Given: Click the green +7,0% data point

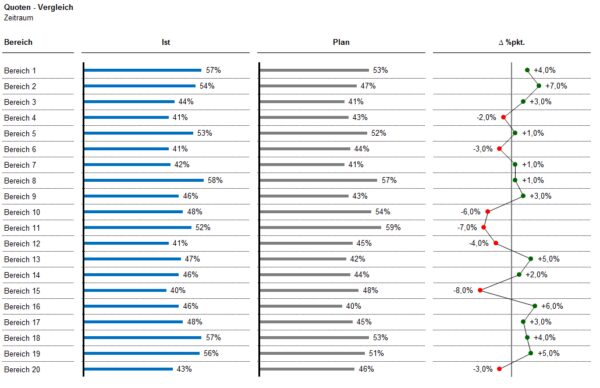Looking at the screenshot, I should [x=539, y=86].
